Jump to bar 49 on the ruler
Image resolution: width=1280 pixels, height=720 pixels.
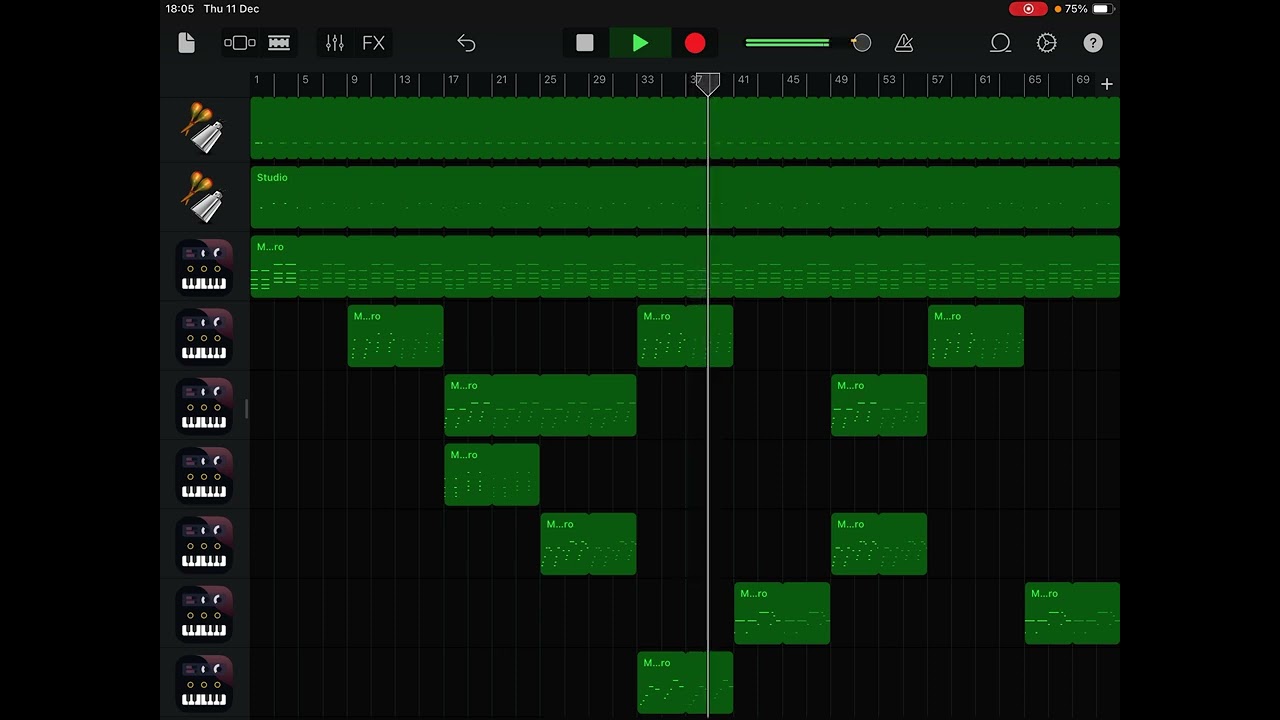[841, 79]
